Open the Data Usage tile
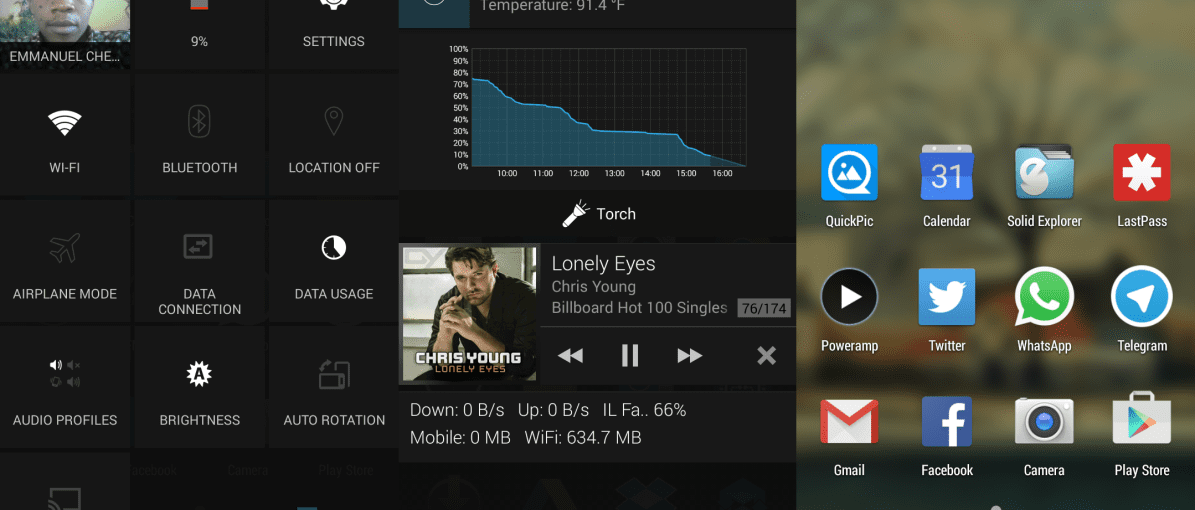This screenshot has width=1195, height=510. (334, 261)
